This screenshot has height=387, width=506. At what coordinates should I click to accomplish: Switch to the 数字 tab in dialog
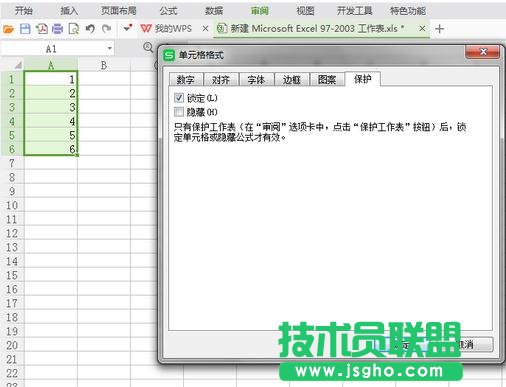186,80
